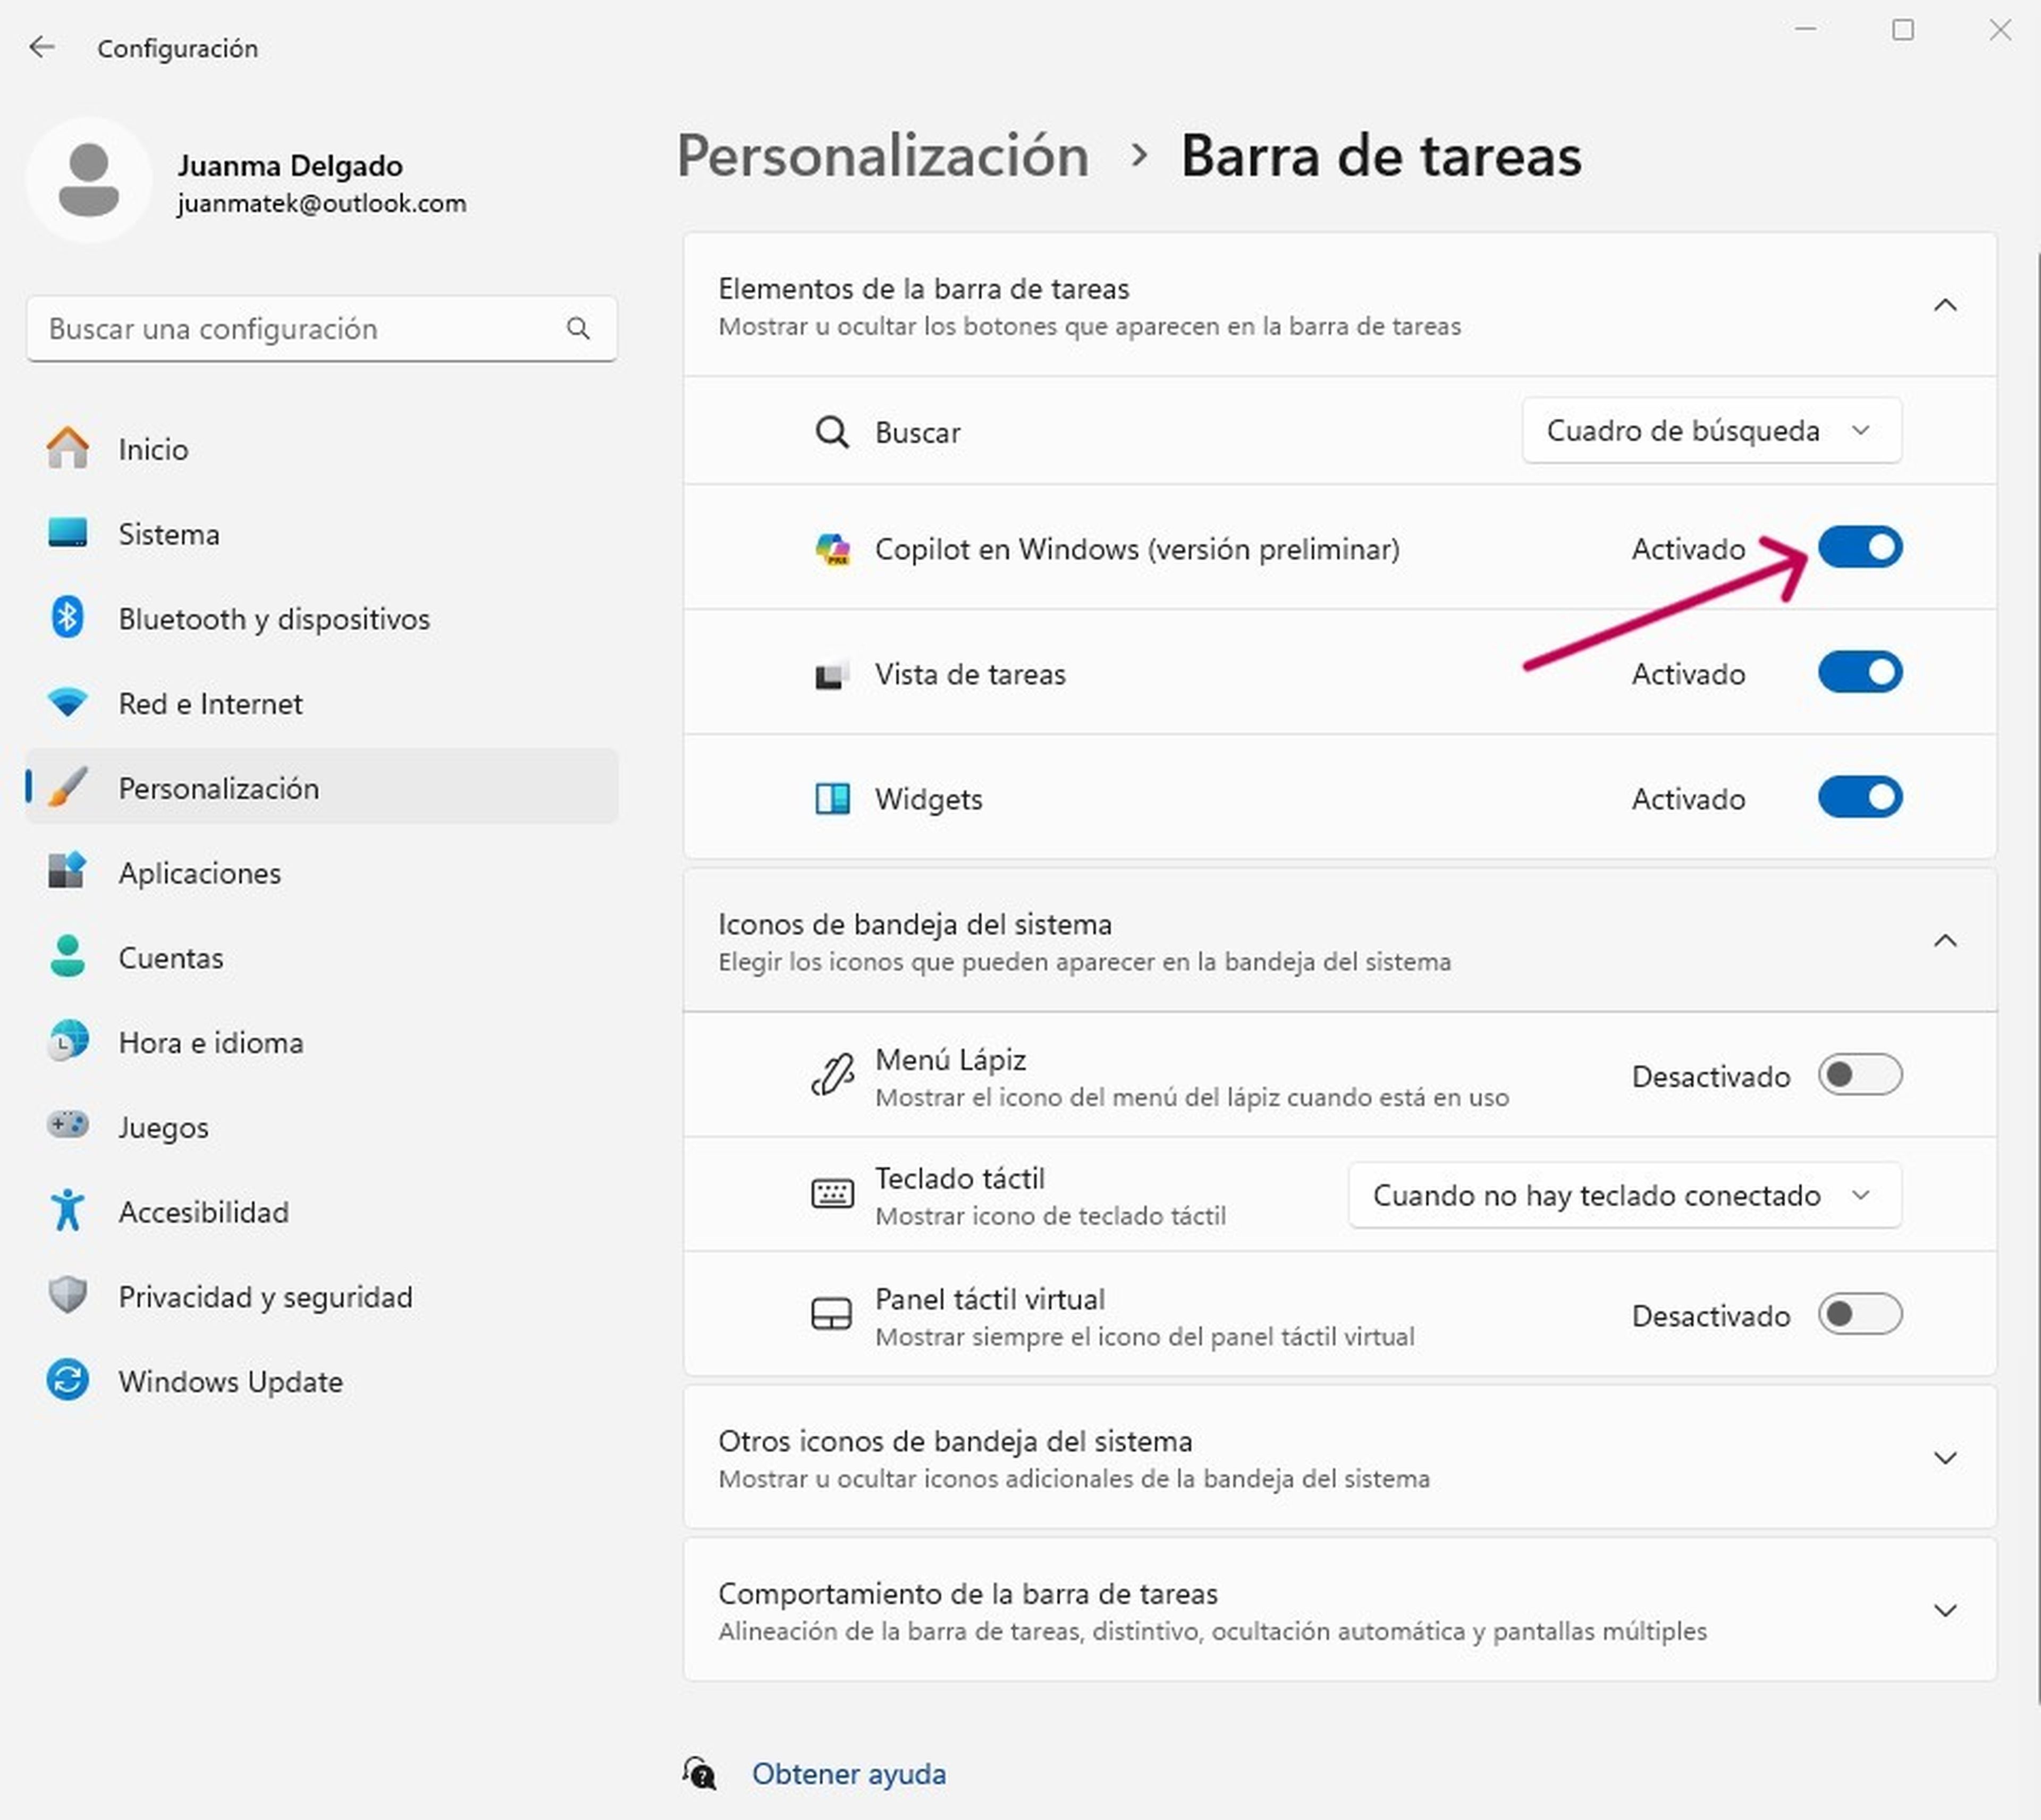Click the Windows Update sync icon
2041x1820 pixels.
pyautogui.click(x=67, y=1381)
